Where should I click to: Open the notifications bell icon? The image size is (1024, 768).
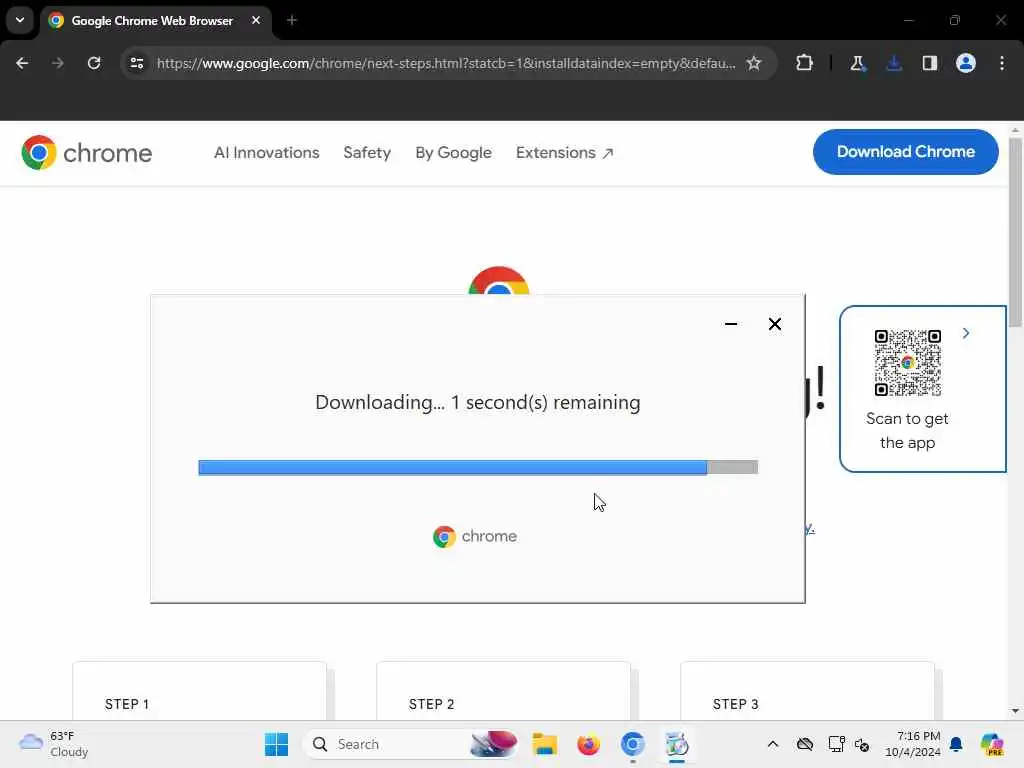(x=956, y=744)
